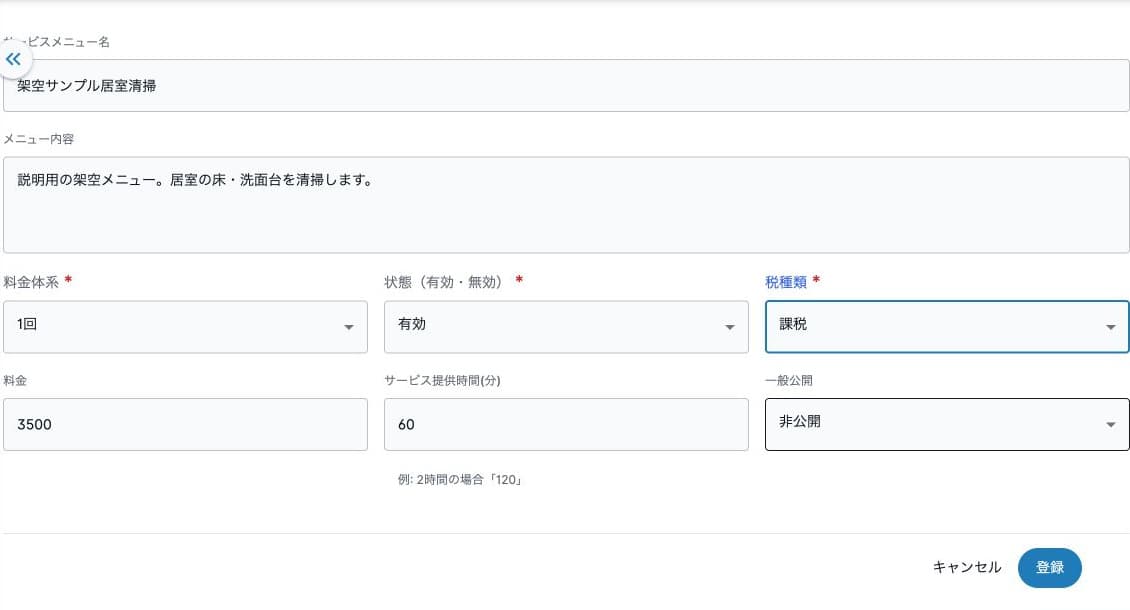Click the service menu name input field
This screenshot has height=610, width=1130.
[566, 86]
